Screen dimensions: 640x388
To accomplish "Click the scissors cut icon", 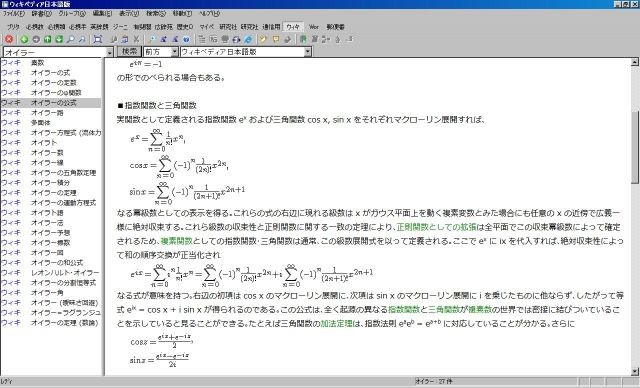I will pyautogui.click(x=136, y=39).
